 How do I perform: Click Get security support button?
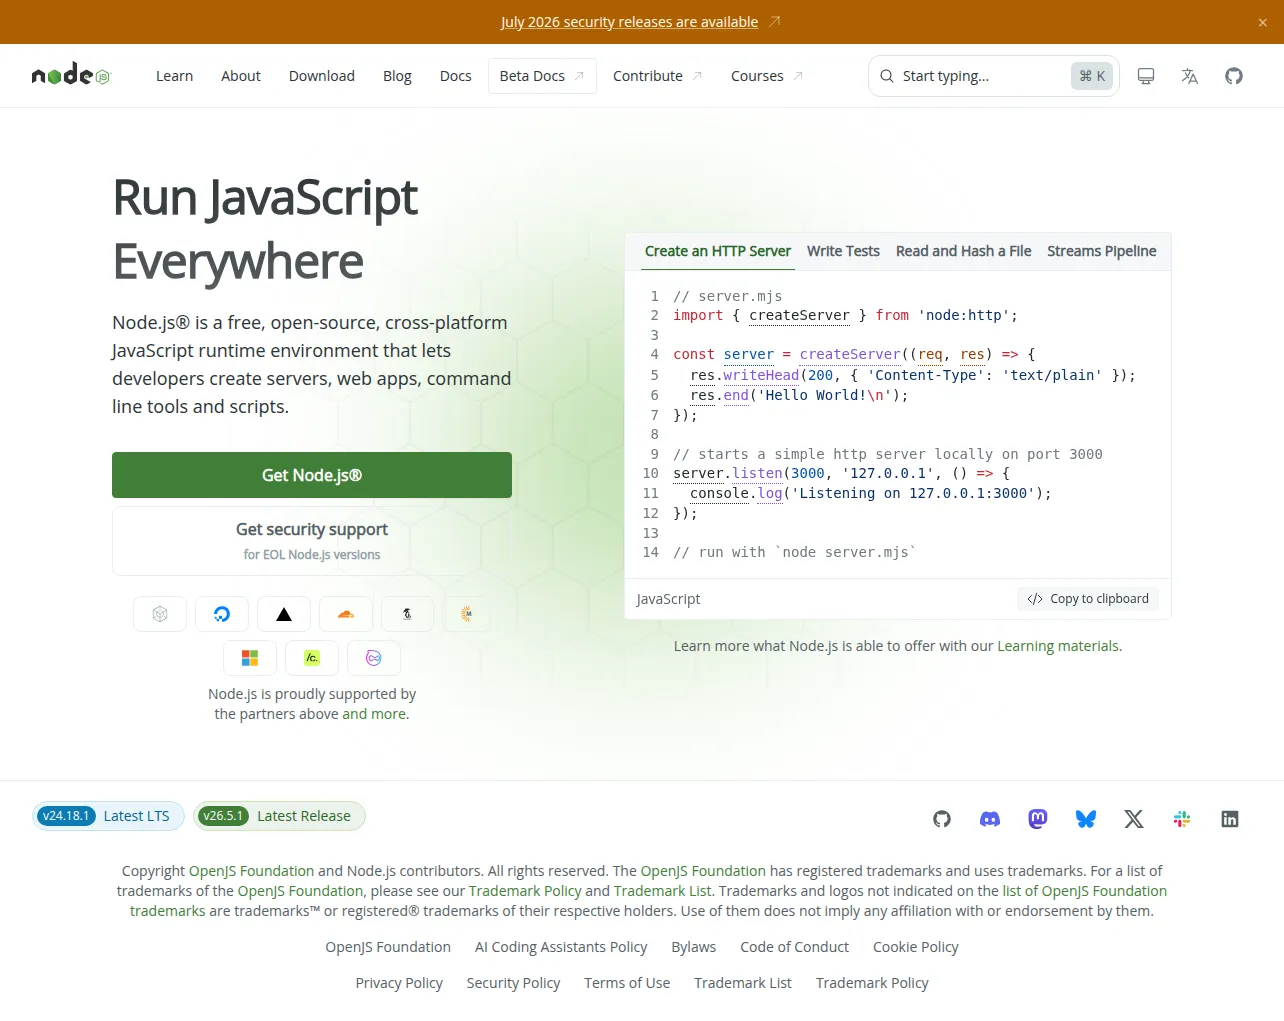pos(312,541)
